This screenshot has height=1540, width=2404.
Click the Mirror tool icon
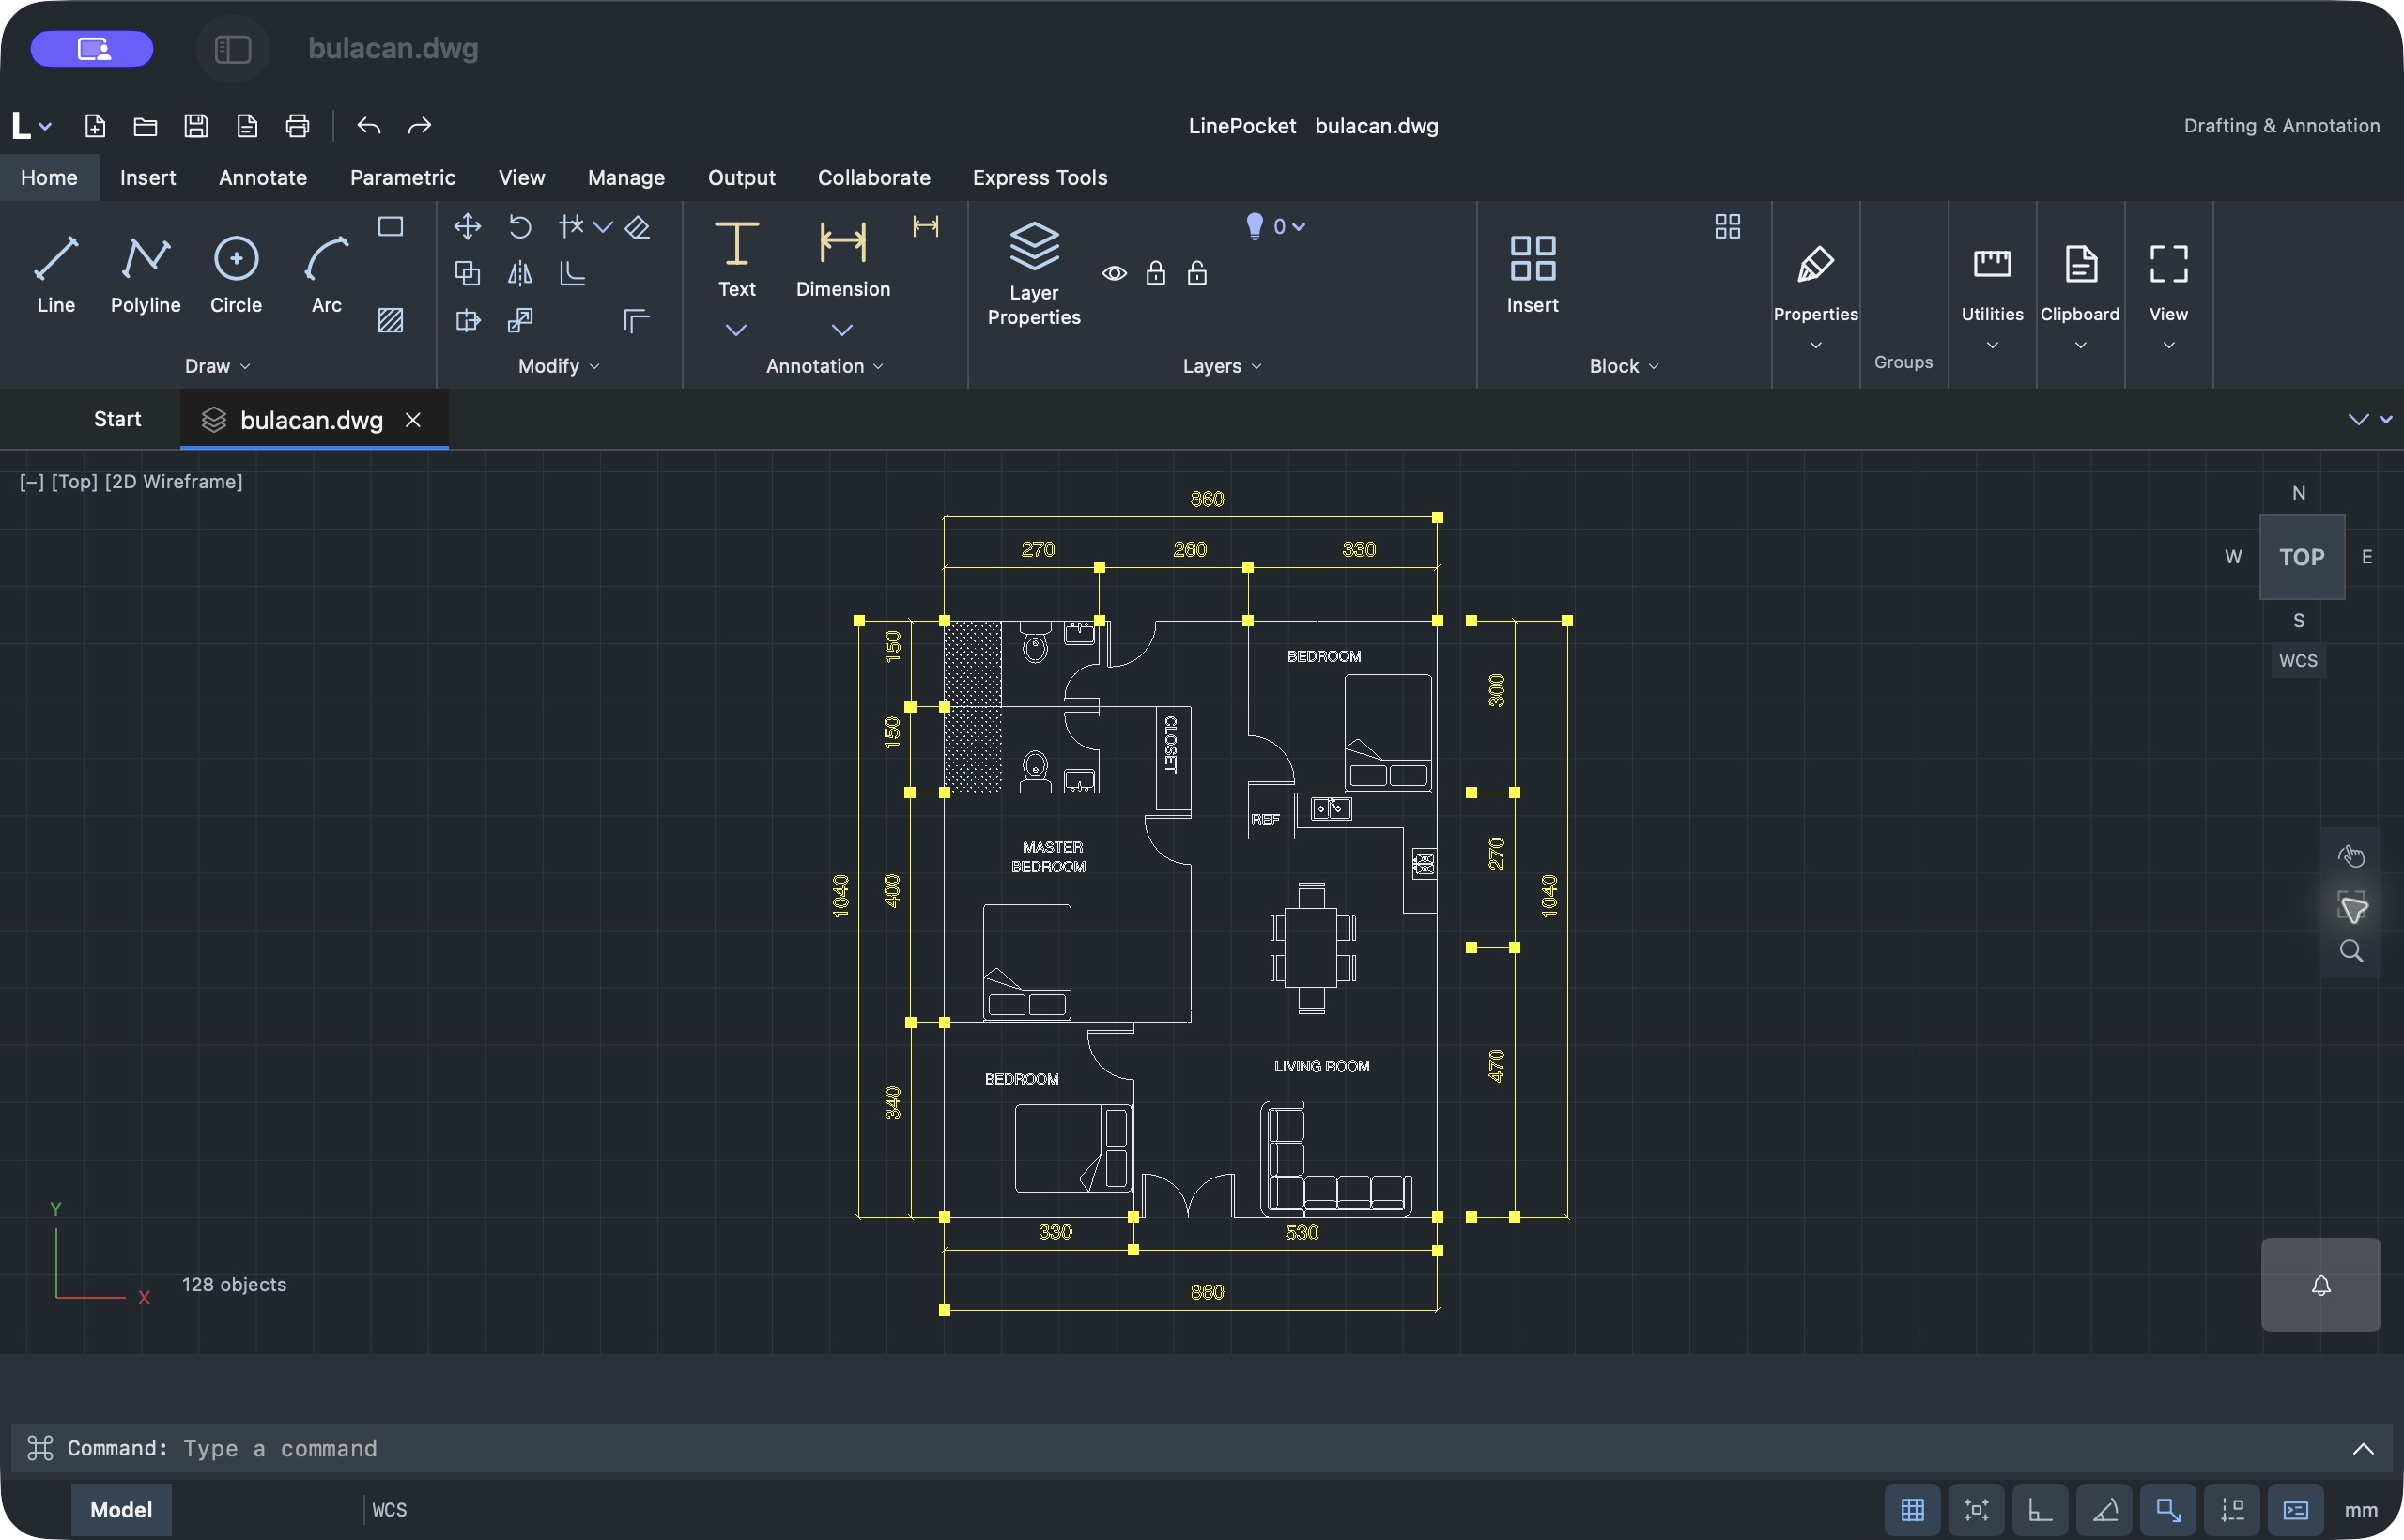(520, 273)
